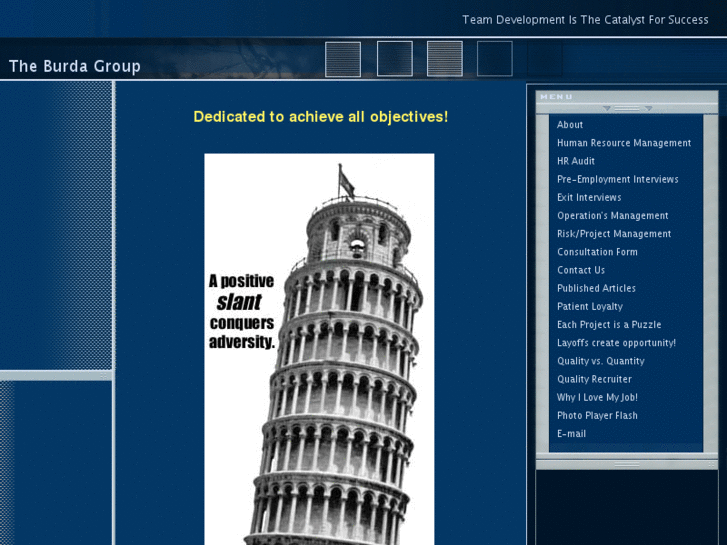Select Pre-Employment Interviews in the menu

617,180
